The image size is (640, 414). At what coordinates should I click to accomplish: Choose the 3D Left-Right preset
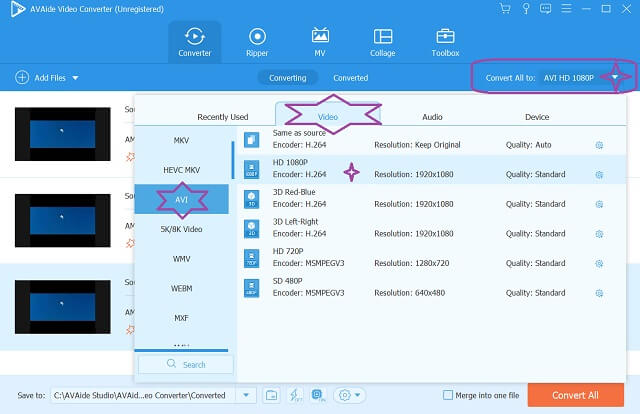click(x=432, y=229)
